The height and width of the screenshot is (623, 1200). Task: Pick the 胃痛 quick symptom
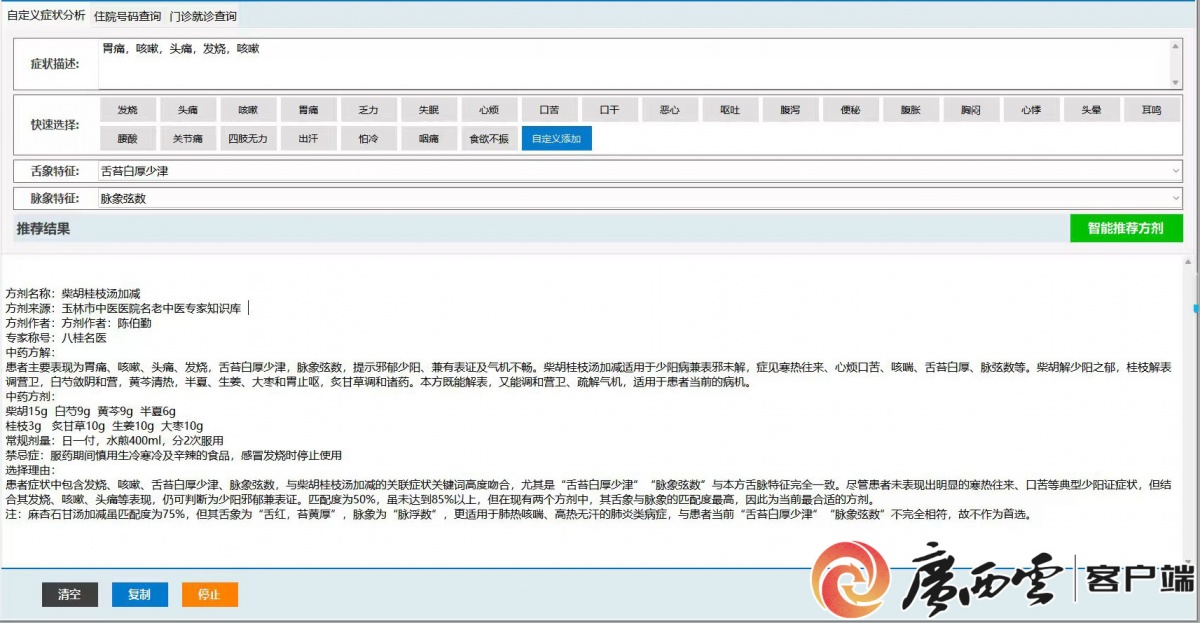308,110
